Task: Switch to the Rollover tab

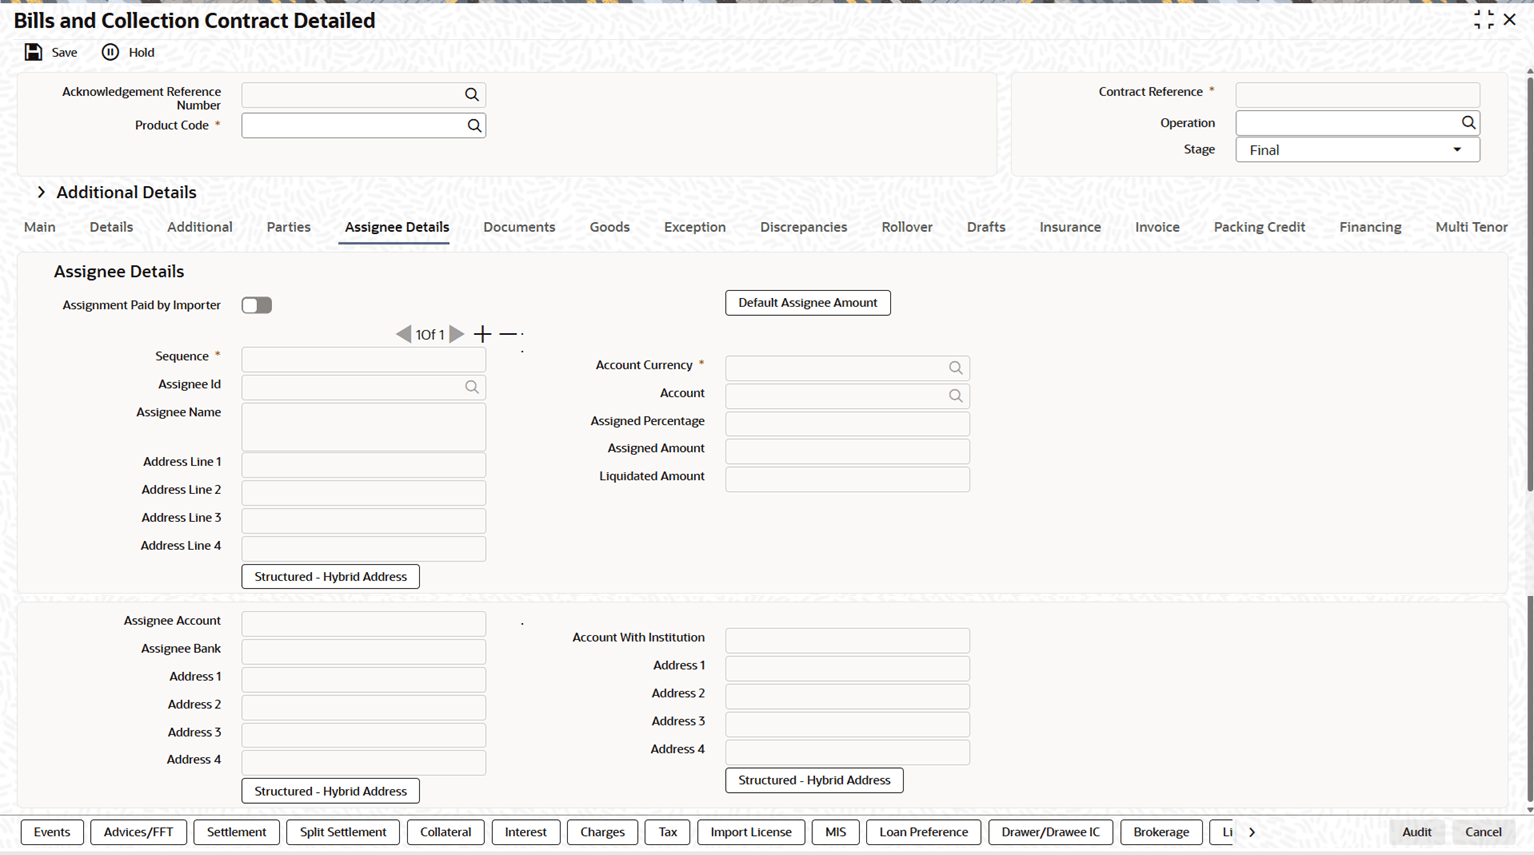Action: [x=907, y=227]
